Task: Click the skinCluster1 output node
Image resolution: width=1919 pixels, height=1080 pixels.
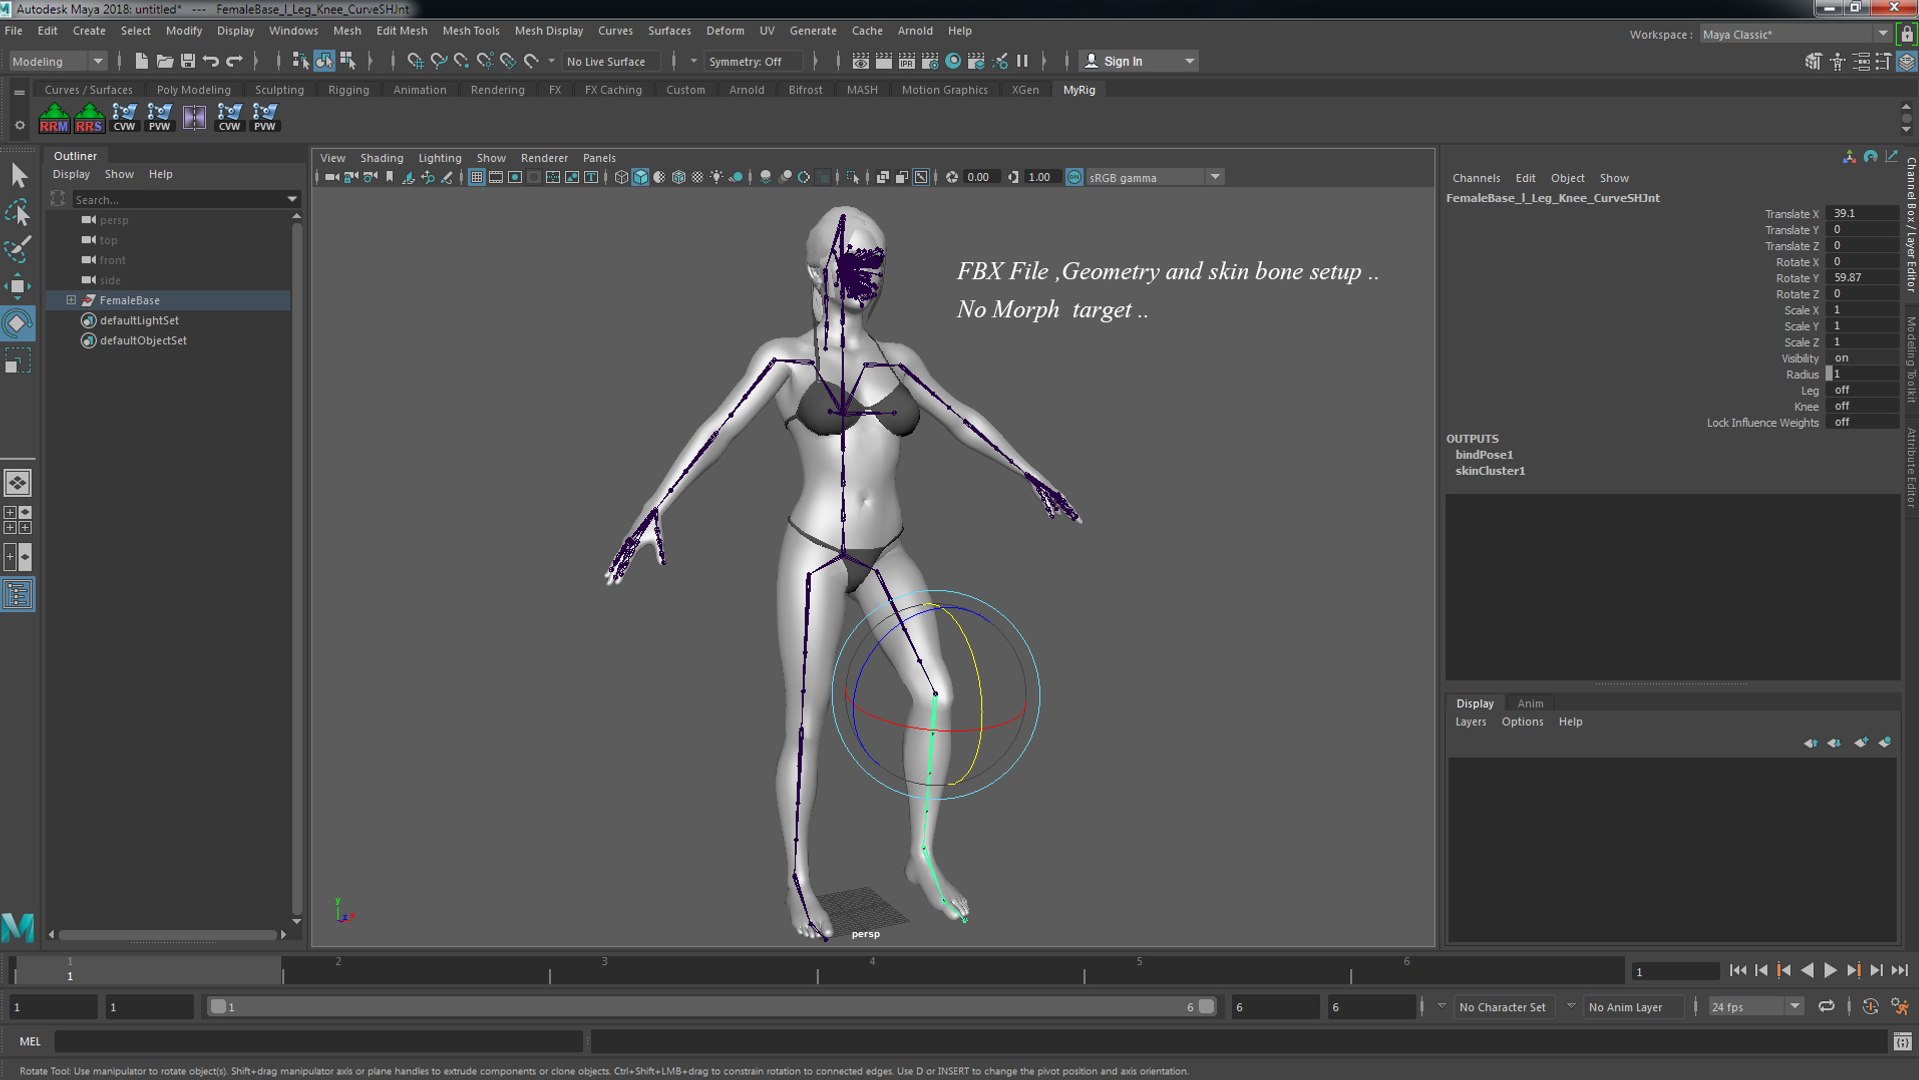Action: click(1489, 471)
